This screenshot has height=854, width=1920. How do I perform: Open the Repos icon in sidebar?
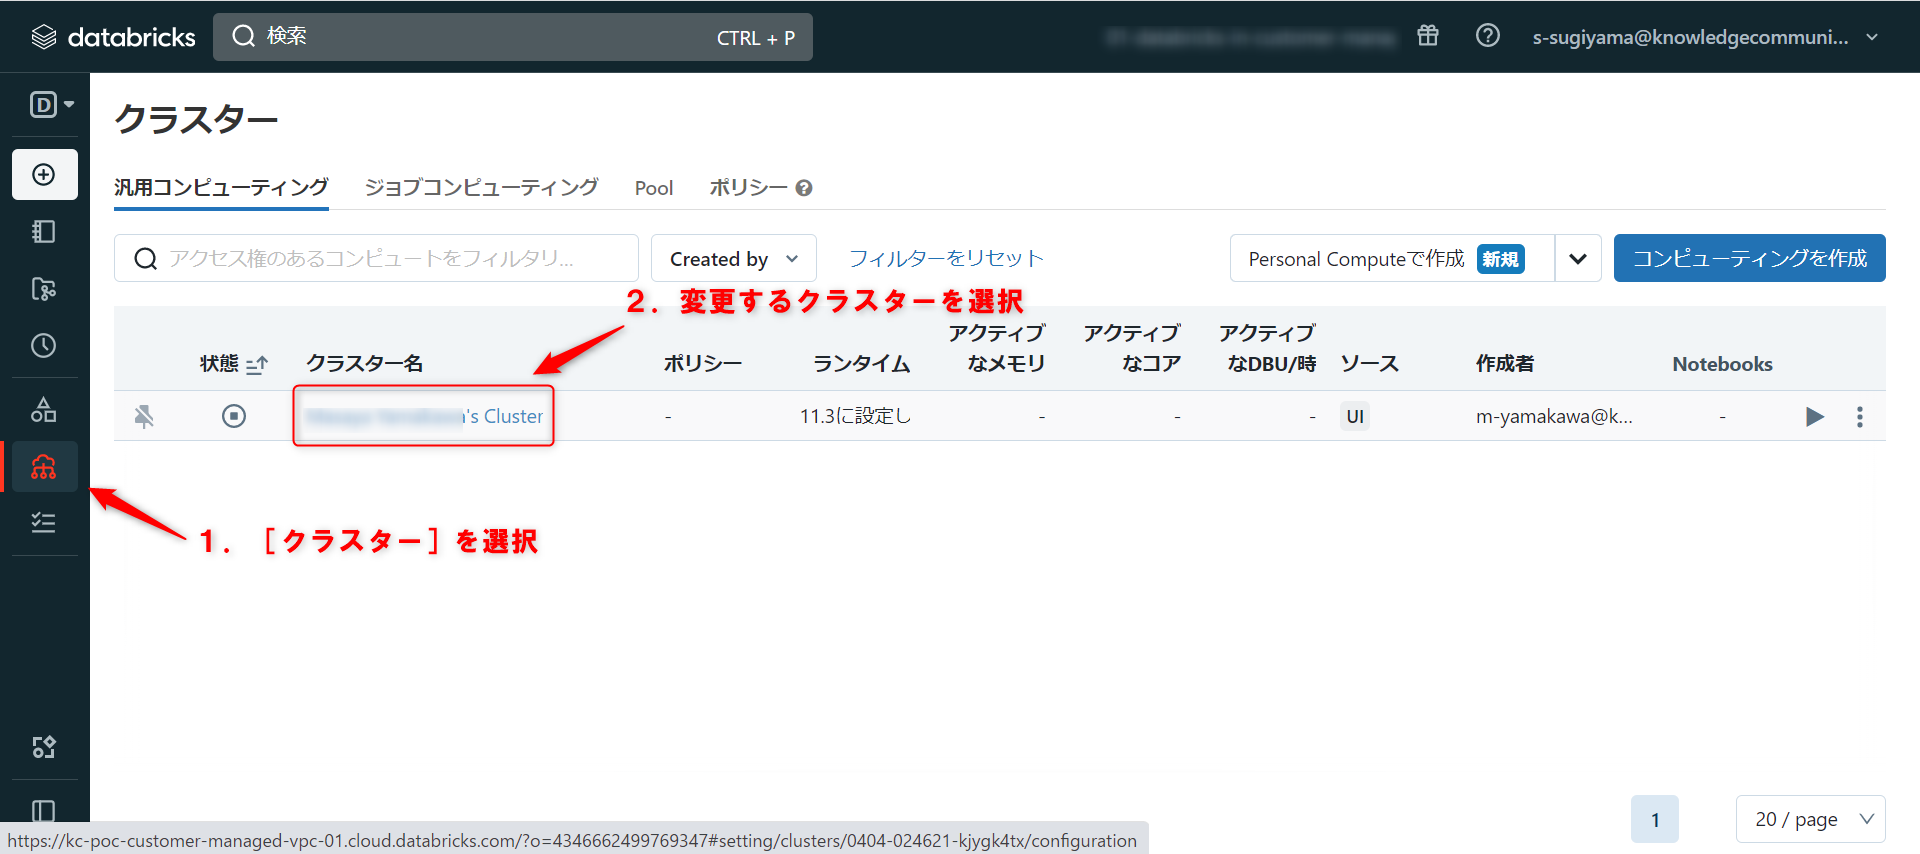point(44,289)
